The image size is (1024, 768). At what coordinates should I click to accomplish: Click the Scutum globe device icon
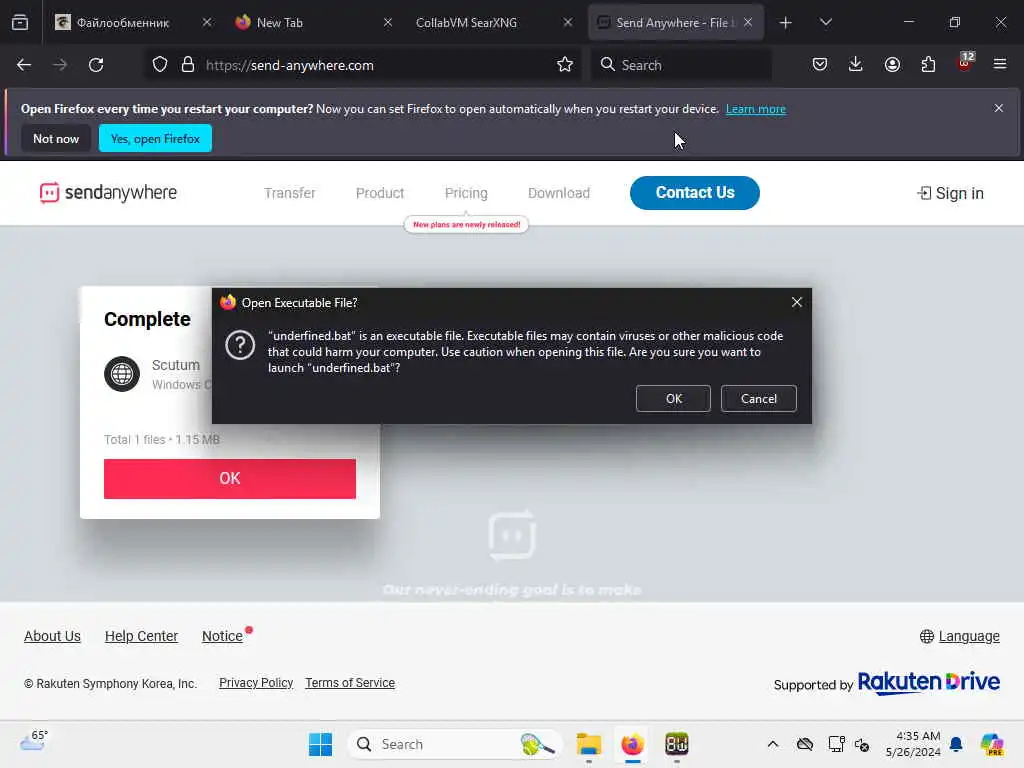122,374
